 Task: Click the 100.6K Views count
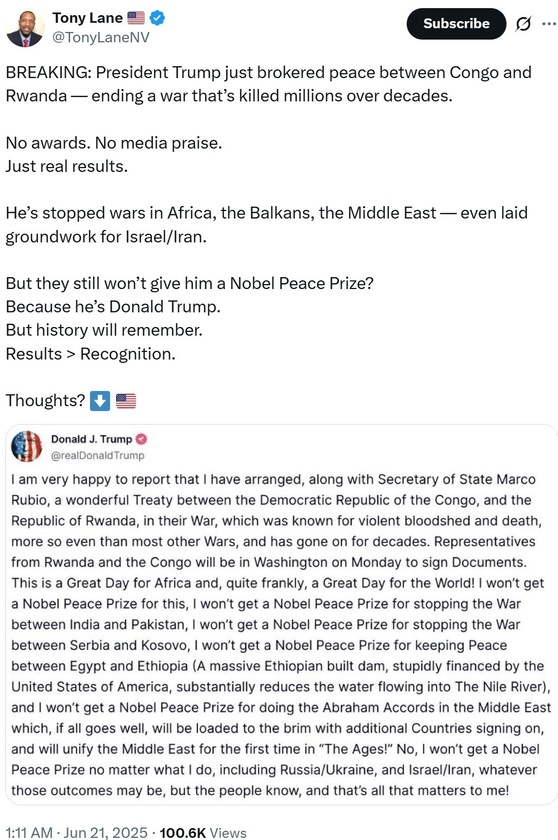(x=203, y=832)
